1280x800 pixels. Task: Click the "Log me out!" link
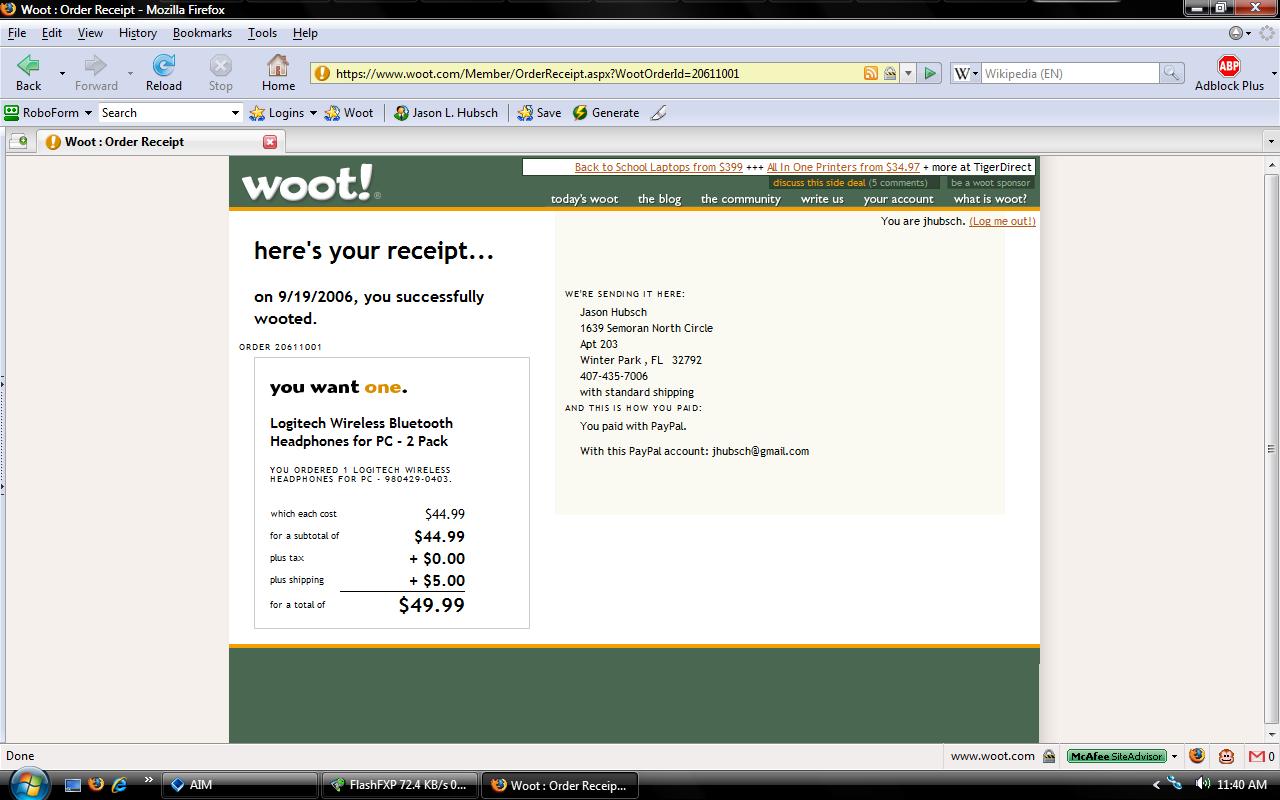click(1002, 221)
